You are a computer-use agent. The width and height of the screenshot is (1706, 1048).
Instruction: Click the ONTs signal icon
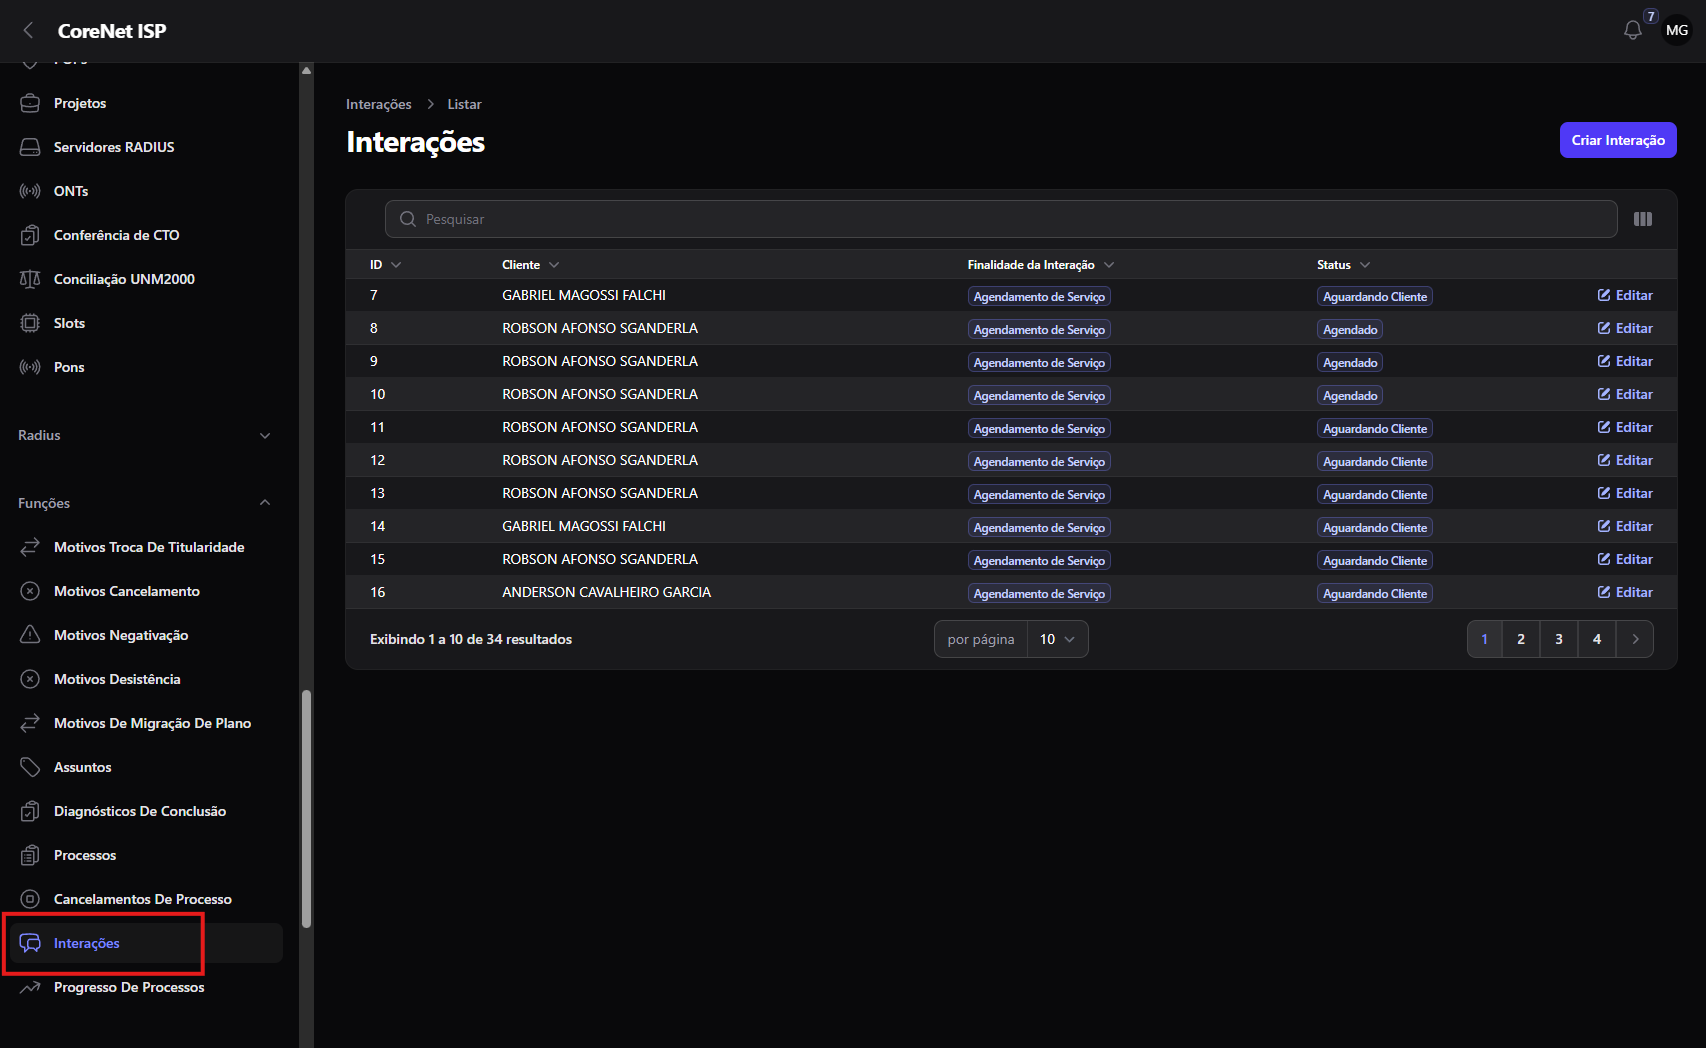[30, 191]
